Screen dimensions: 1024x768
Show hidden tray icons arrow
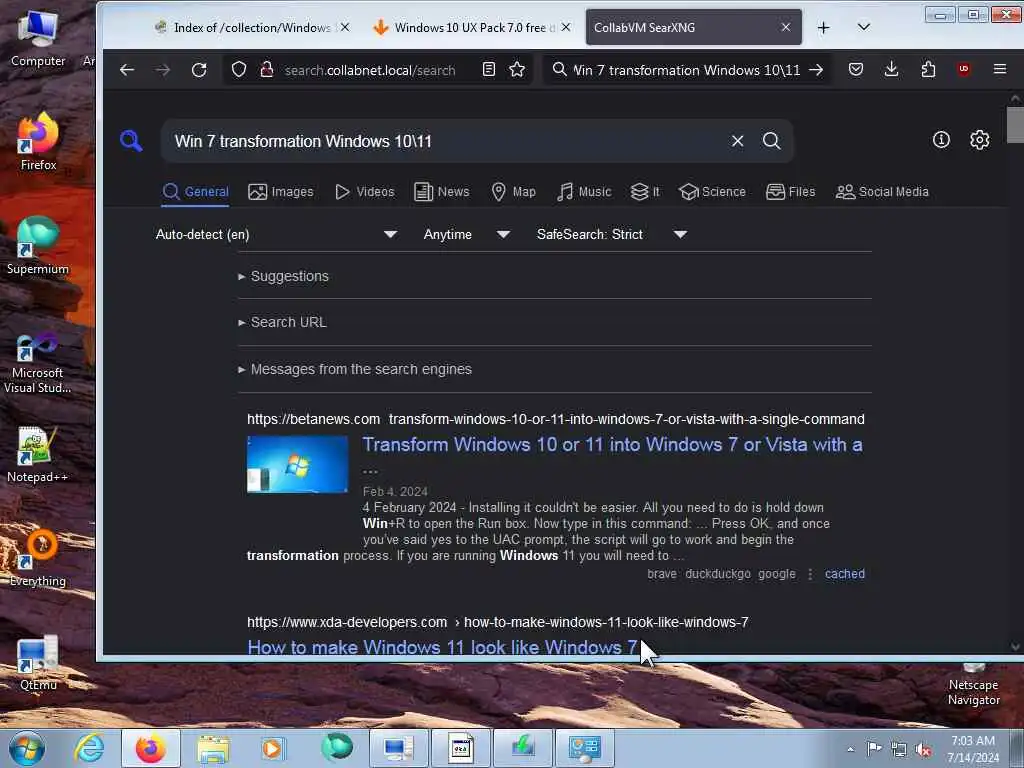[x=850, y=749]
